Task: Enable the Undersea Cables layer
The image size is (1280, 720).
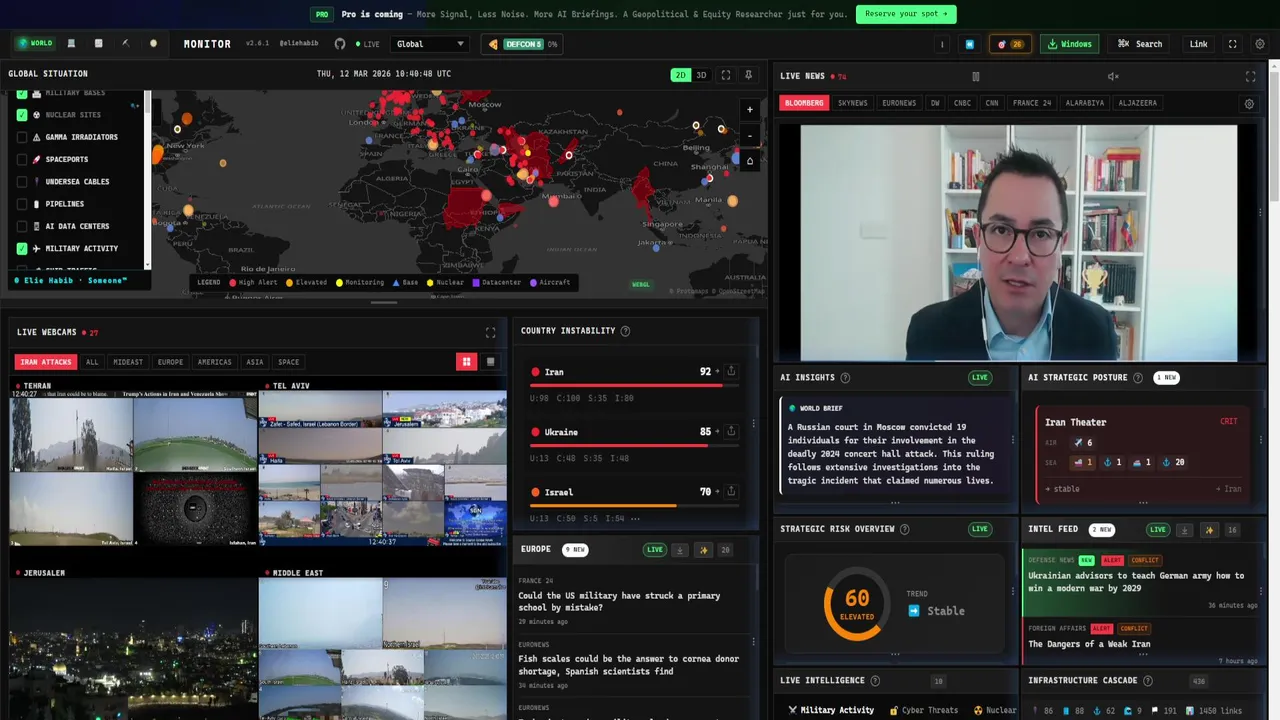Action: 22,182
